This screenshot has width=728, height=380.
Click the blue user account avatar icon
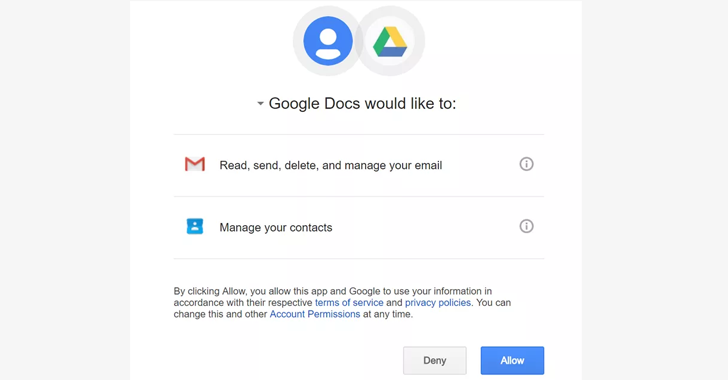coord(328,41)
